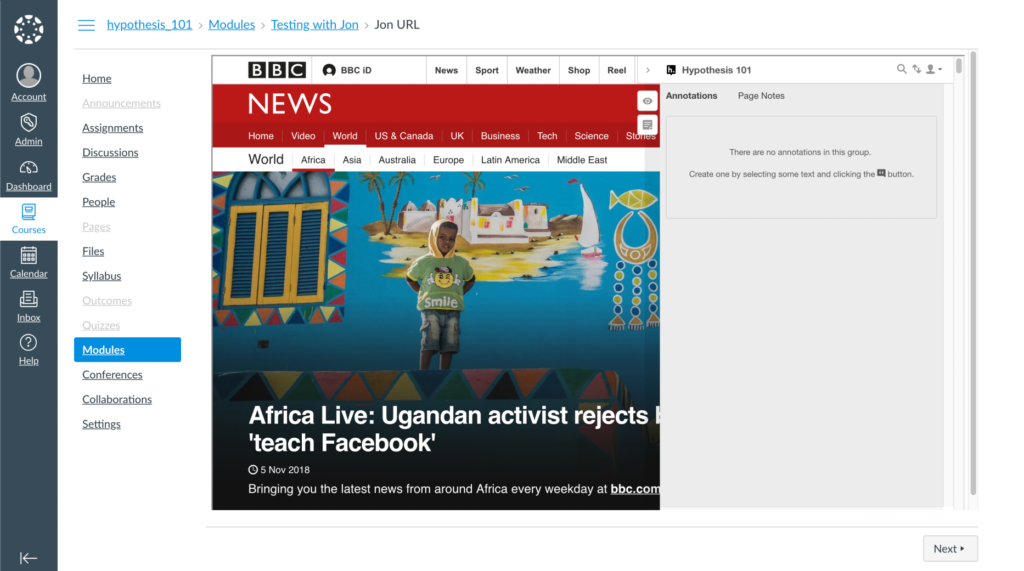Search annotations with the magnifier icon
This screenshot has height=571, width=1024.
tap(901, 69)
